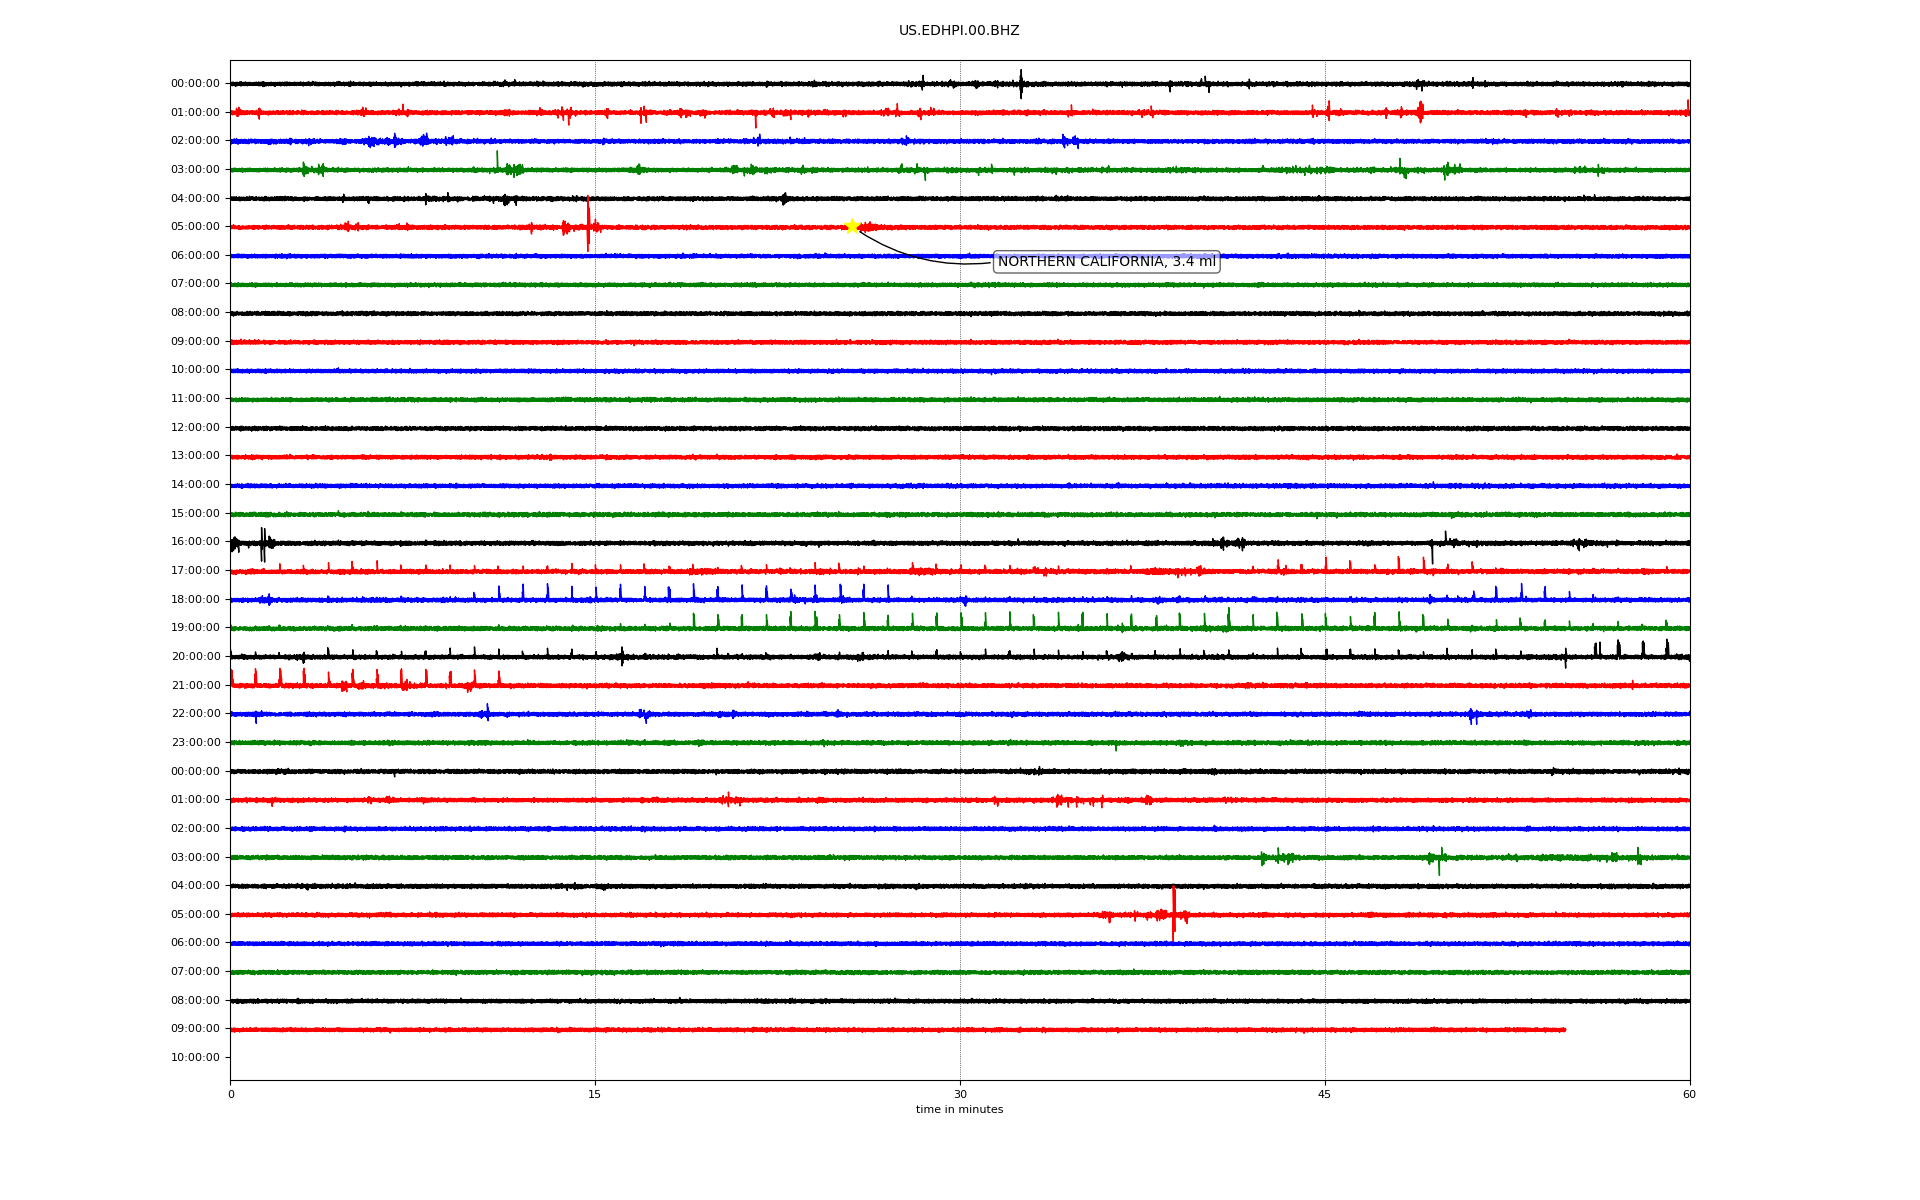This screenshot has width=1920, height=1200.
Task: Click the first 00:00:00 label at the top
Action: 195,84
